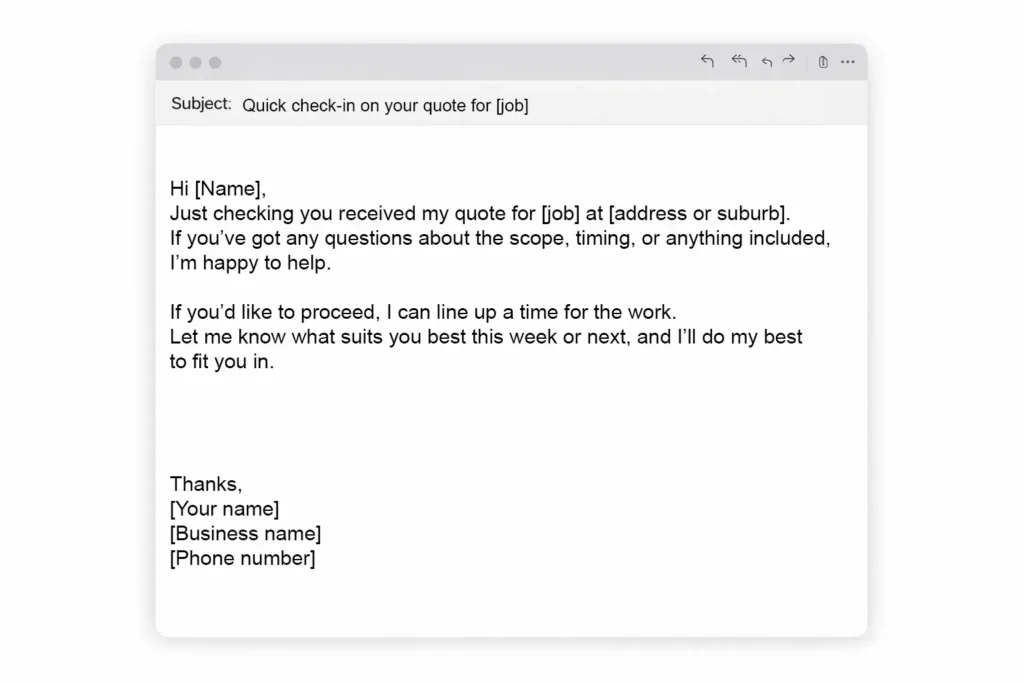Click the [job] placeholder in the body
This screenshot has height=683, width=1024.
pos(559,213)
